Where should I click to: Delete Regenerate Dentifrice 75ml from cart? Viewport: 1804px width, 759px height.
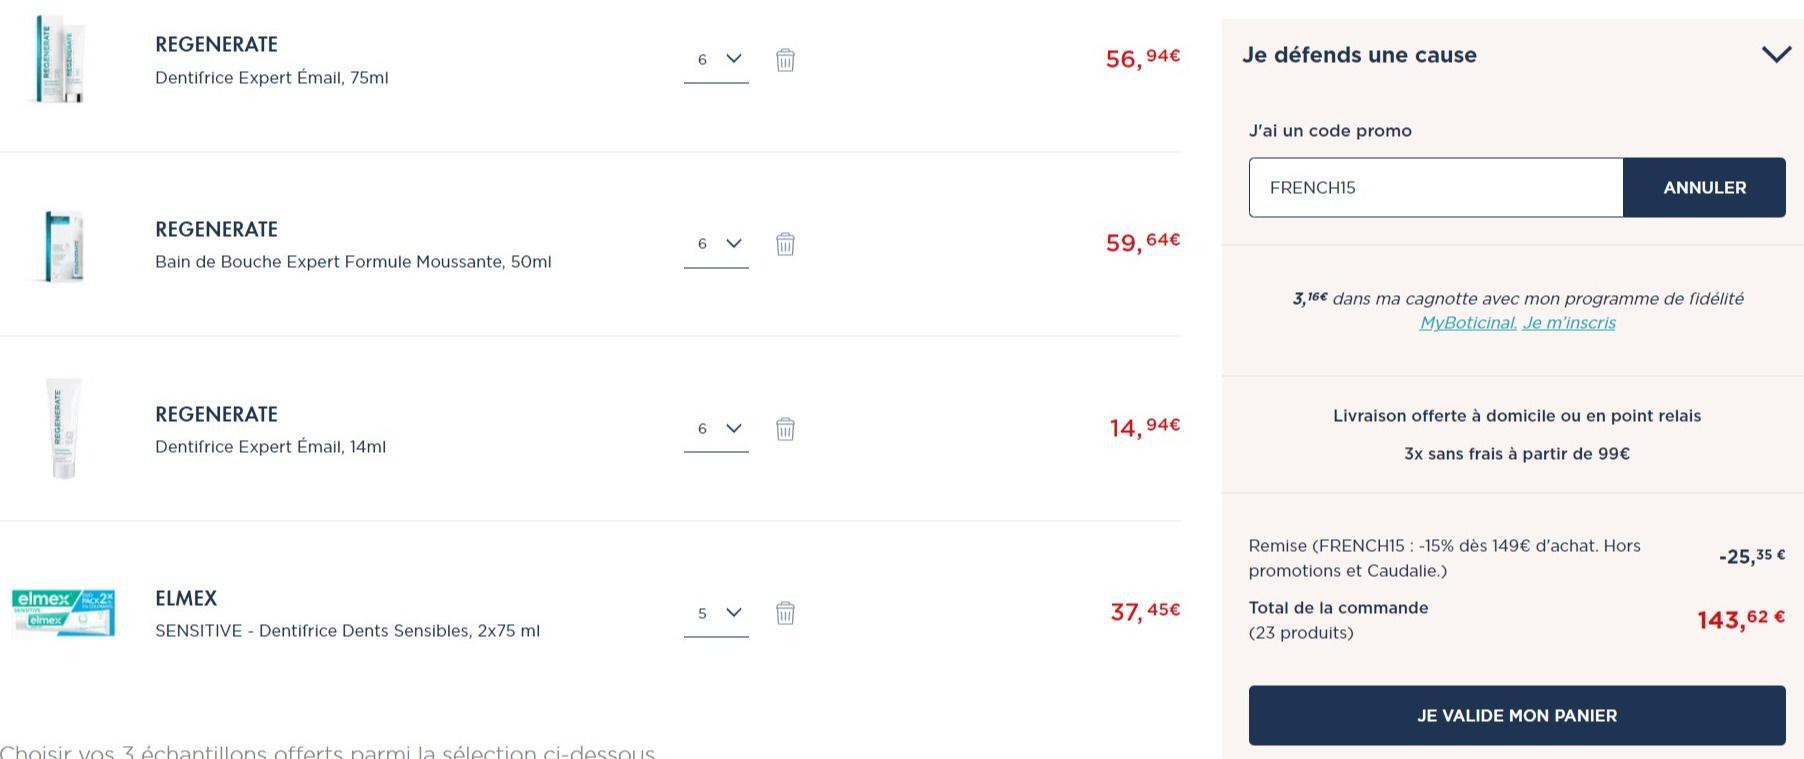[x=785, y=60]
